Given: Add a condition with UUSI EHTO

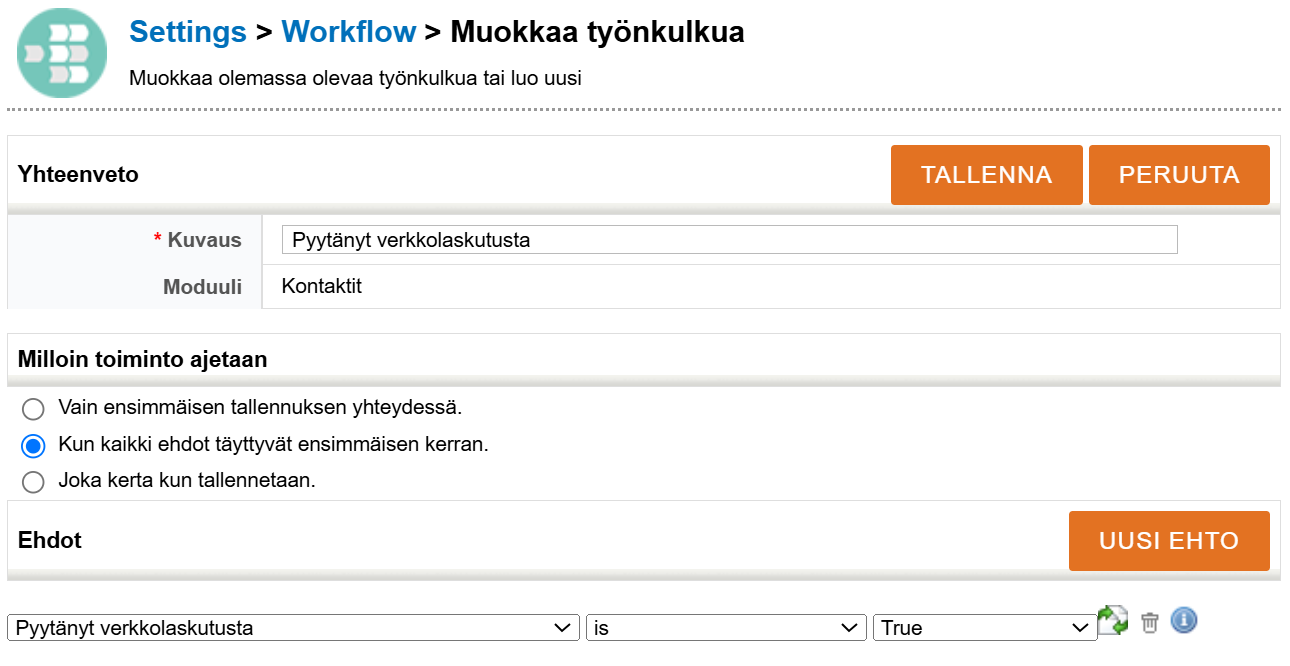Looking at the screenshot, I should (1169, 540).
